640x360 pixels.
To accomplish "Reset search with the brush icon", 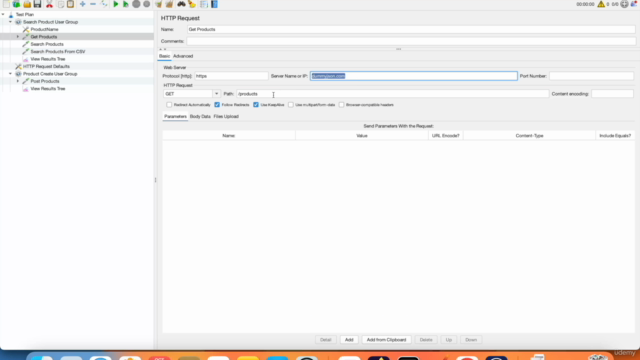I will click(x=192, y=4).
